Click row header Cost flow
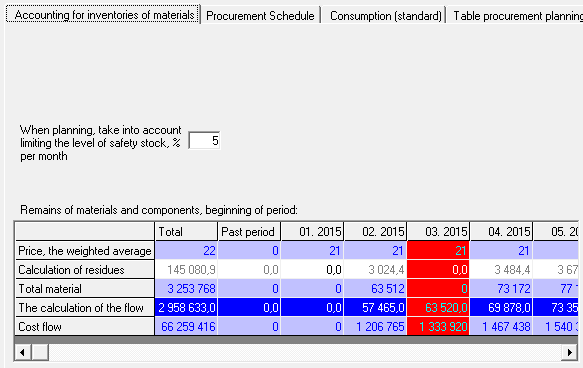This screenshot has height=368, width=583. (x=85, y=326)
